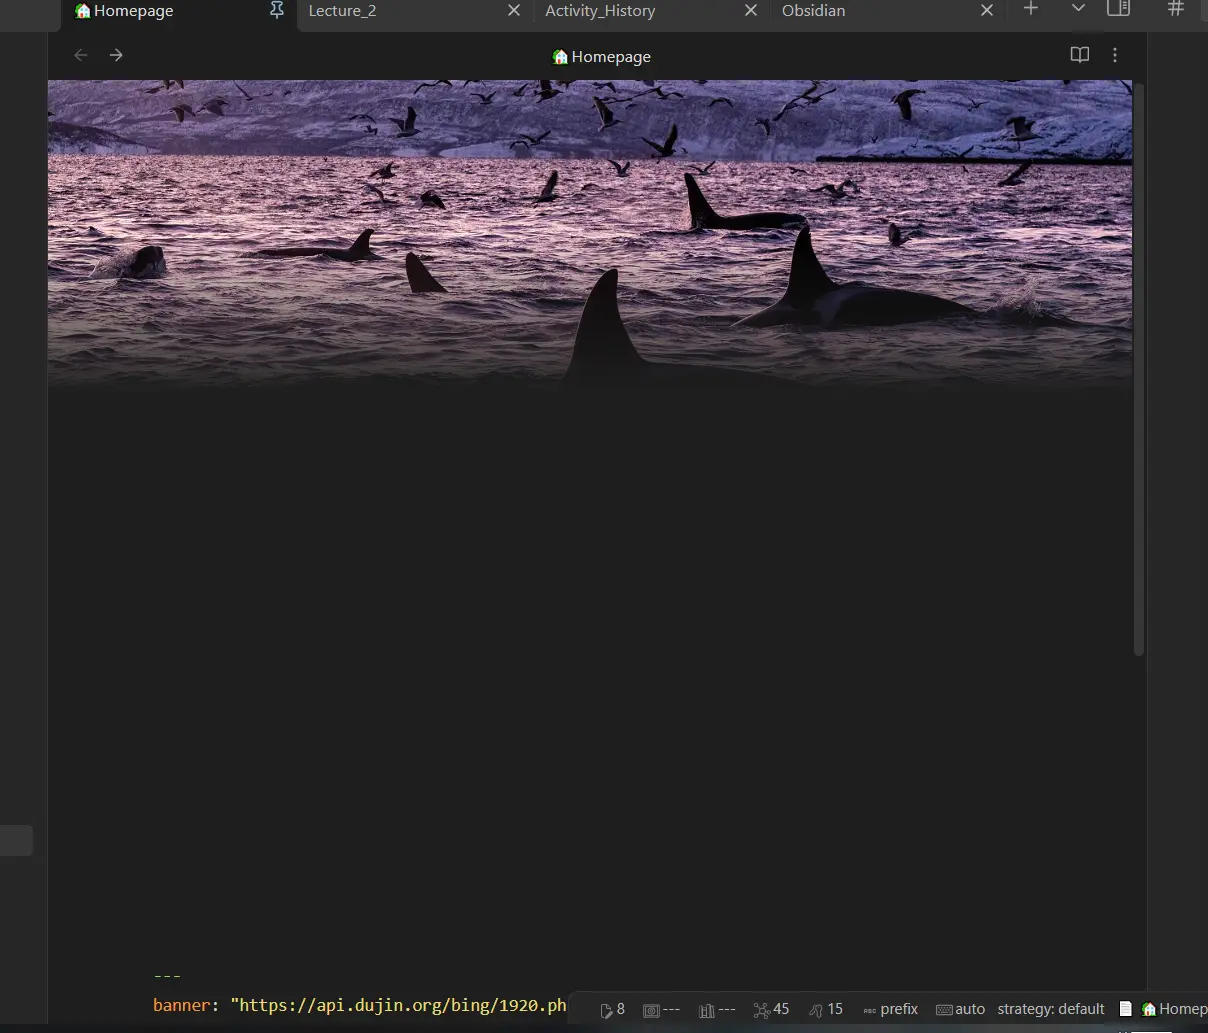This screenshot has width=1208, height=1033.
Task: Click the orca banner image
Action: point(590,232)
